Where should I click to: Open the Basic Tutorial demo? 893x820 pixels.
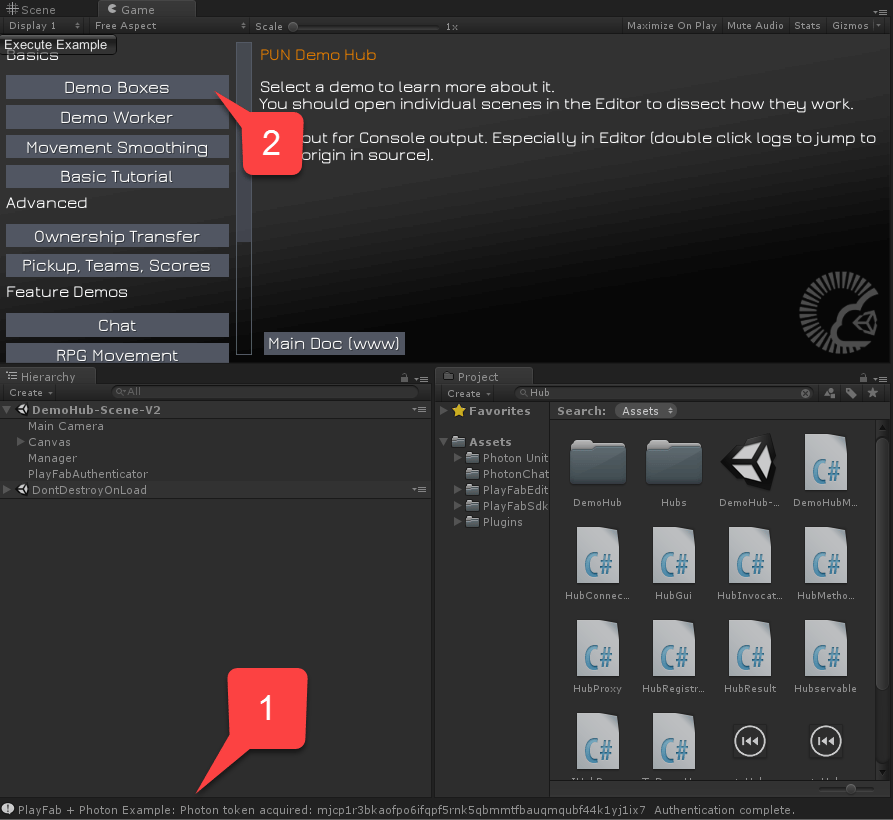point(117,177)
